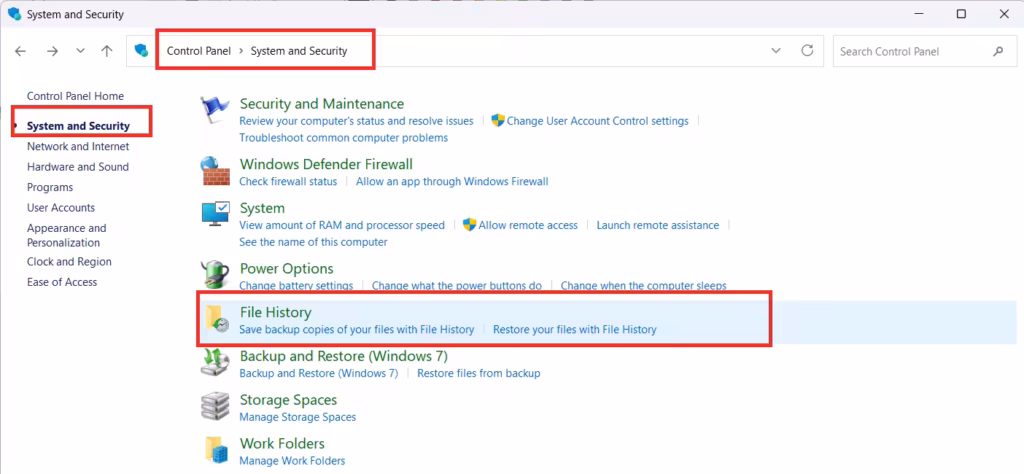Open the Windows Defender Firewall heading
The height and width of the screenshot is (474, 1024).
pyautogui.click(x=327, y=164)
